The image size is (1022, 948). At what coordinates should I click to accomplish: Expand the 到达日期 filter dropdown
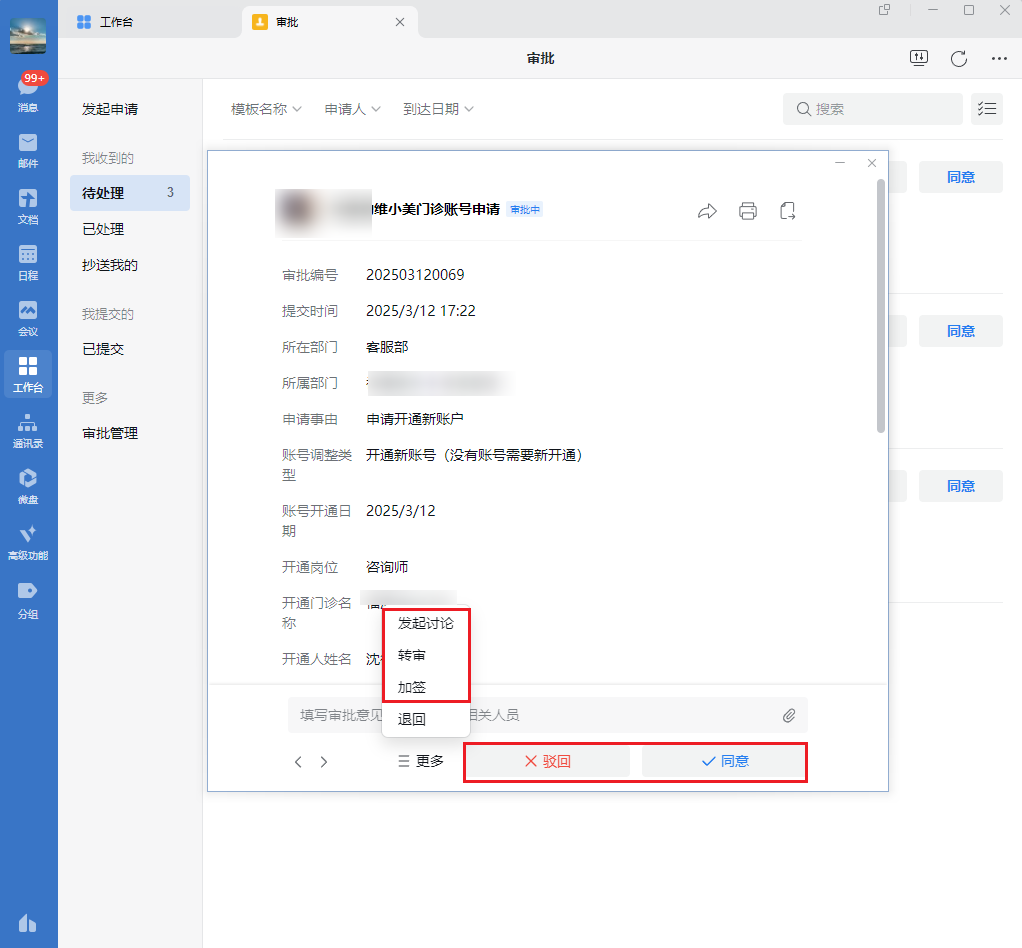437,109
